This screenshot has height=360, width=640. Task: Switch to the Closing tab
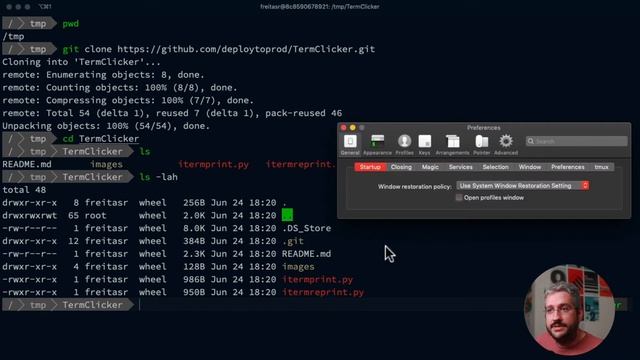pyautogui.click(x=401, y=167)
